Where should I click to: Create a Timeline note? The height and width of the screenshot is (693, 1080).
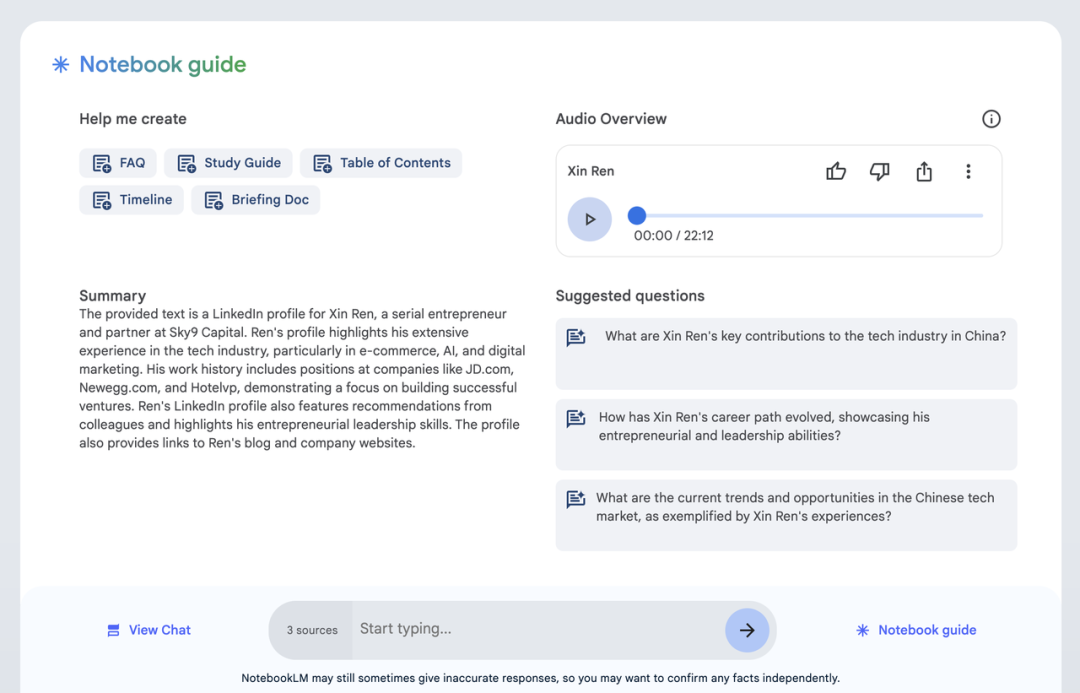point(132,200)
